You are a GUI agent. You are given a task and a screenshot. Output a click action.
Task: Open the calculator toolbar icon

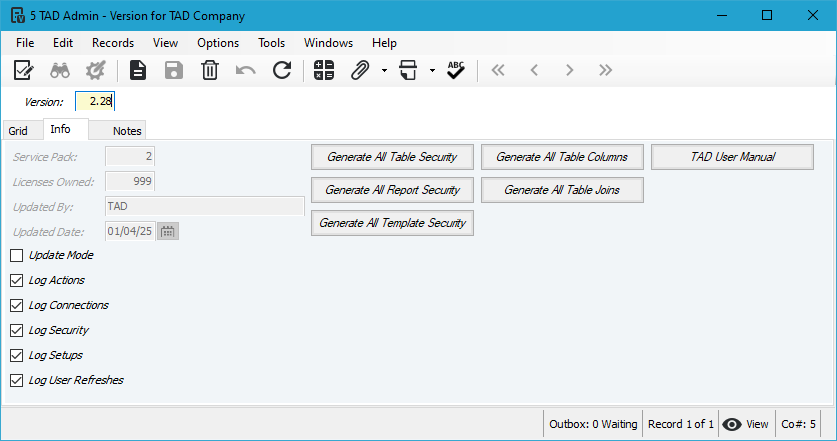[x=323, y=70]
